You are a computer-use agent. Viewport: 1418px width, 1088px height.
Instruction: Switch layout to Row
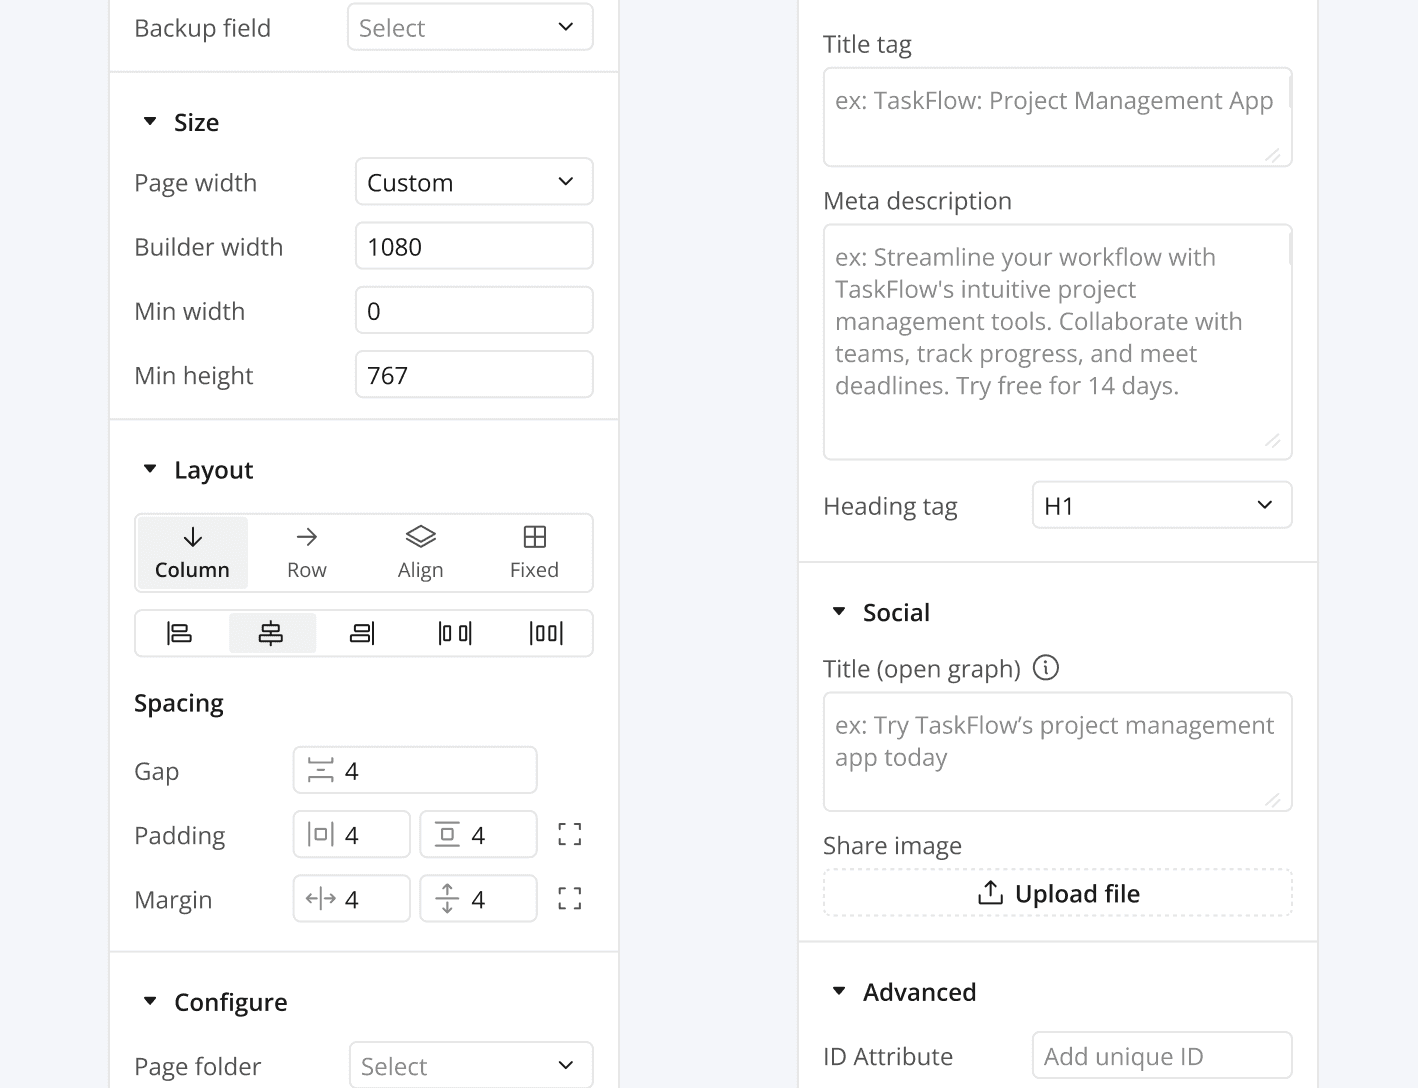[306, 552]
